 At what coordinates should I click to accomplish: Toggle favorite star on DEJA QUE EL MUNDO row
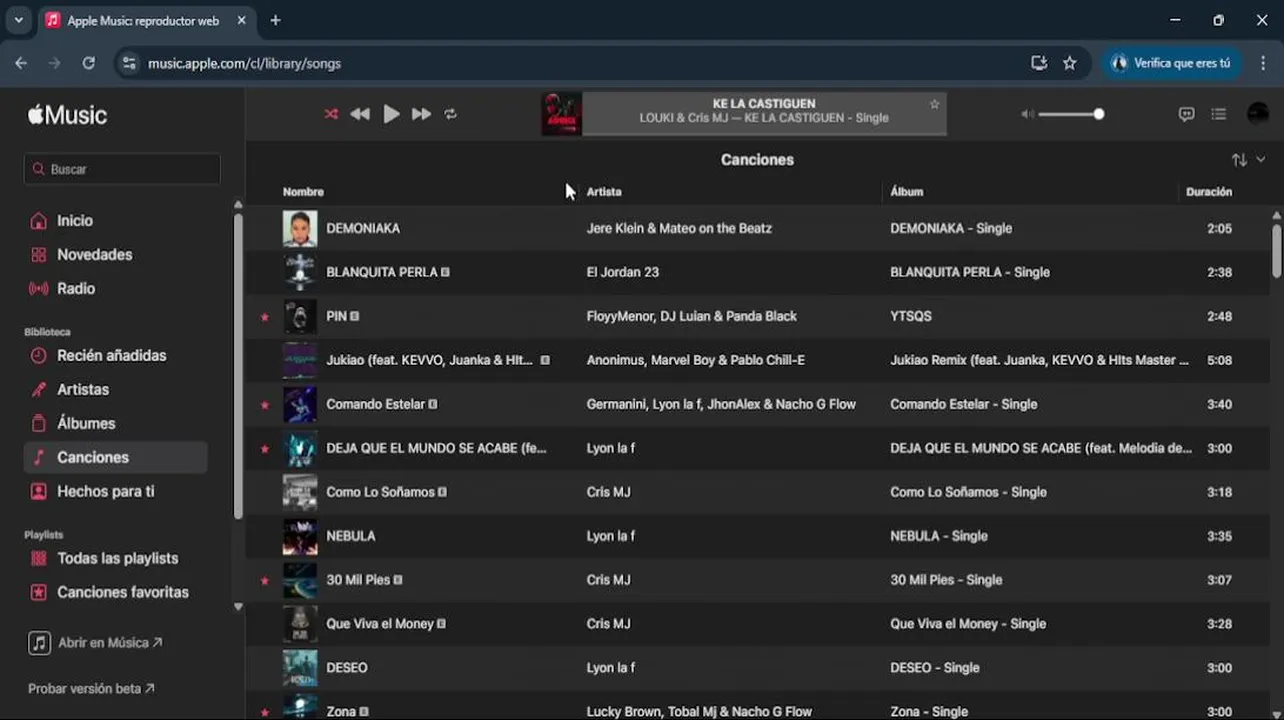(265, 449)
